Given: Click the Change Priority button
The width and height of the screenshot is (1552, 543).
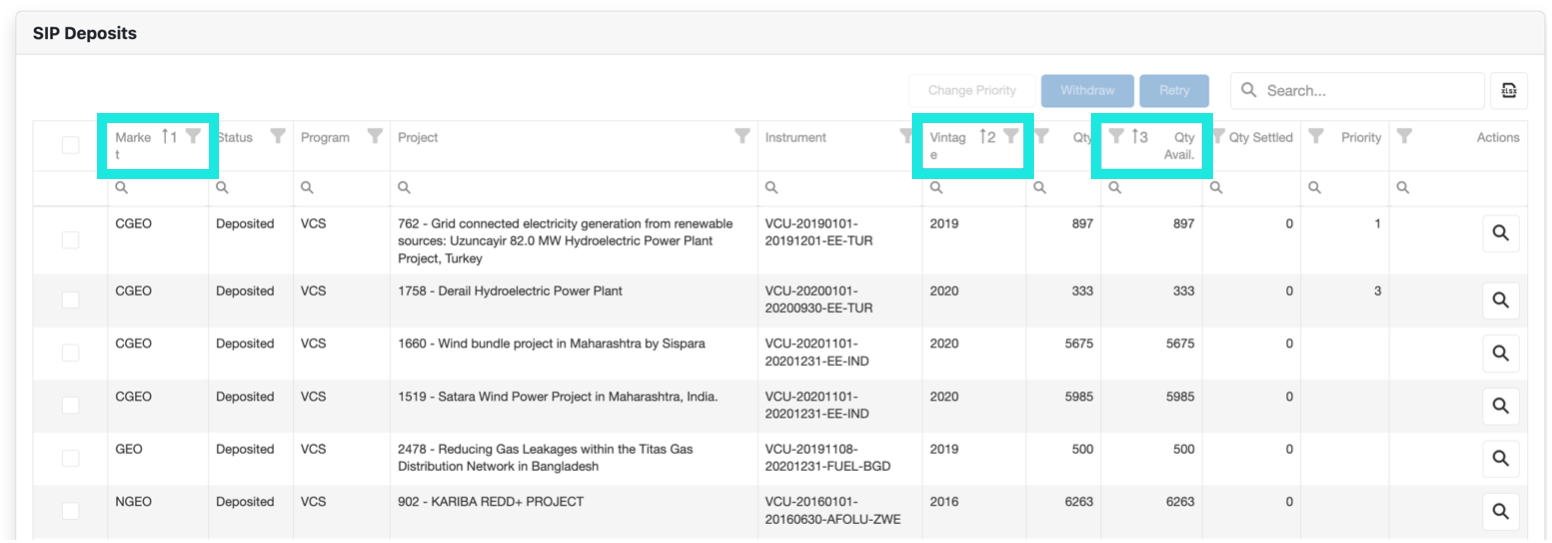Looking at the screenshot, I should pos(971,91).
